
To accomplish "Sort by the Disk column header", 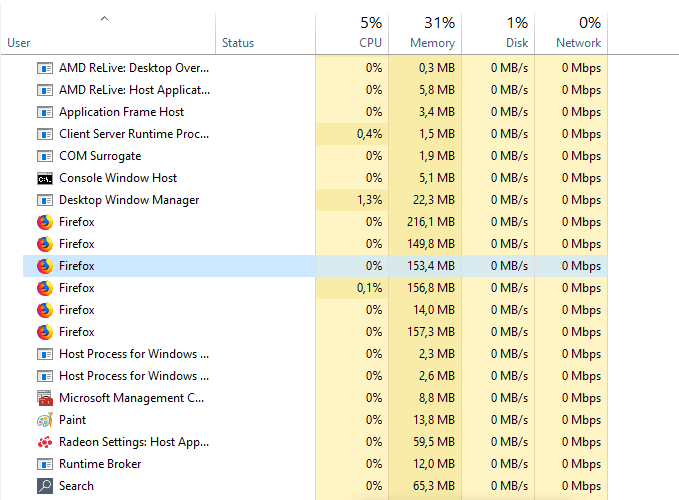I will [x=498, y=33].
